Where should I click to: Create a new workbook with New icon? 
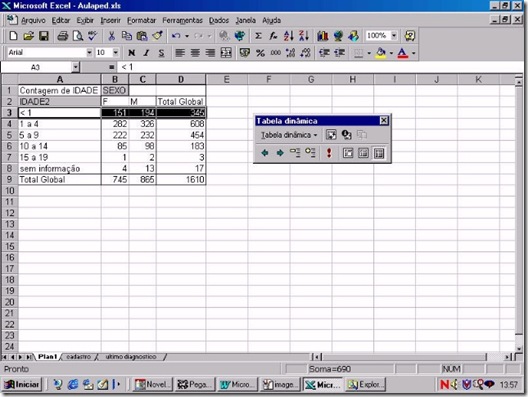click(13, 36)
